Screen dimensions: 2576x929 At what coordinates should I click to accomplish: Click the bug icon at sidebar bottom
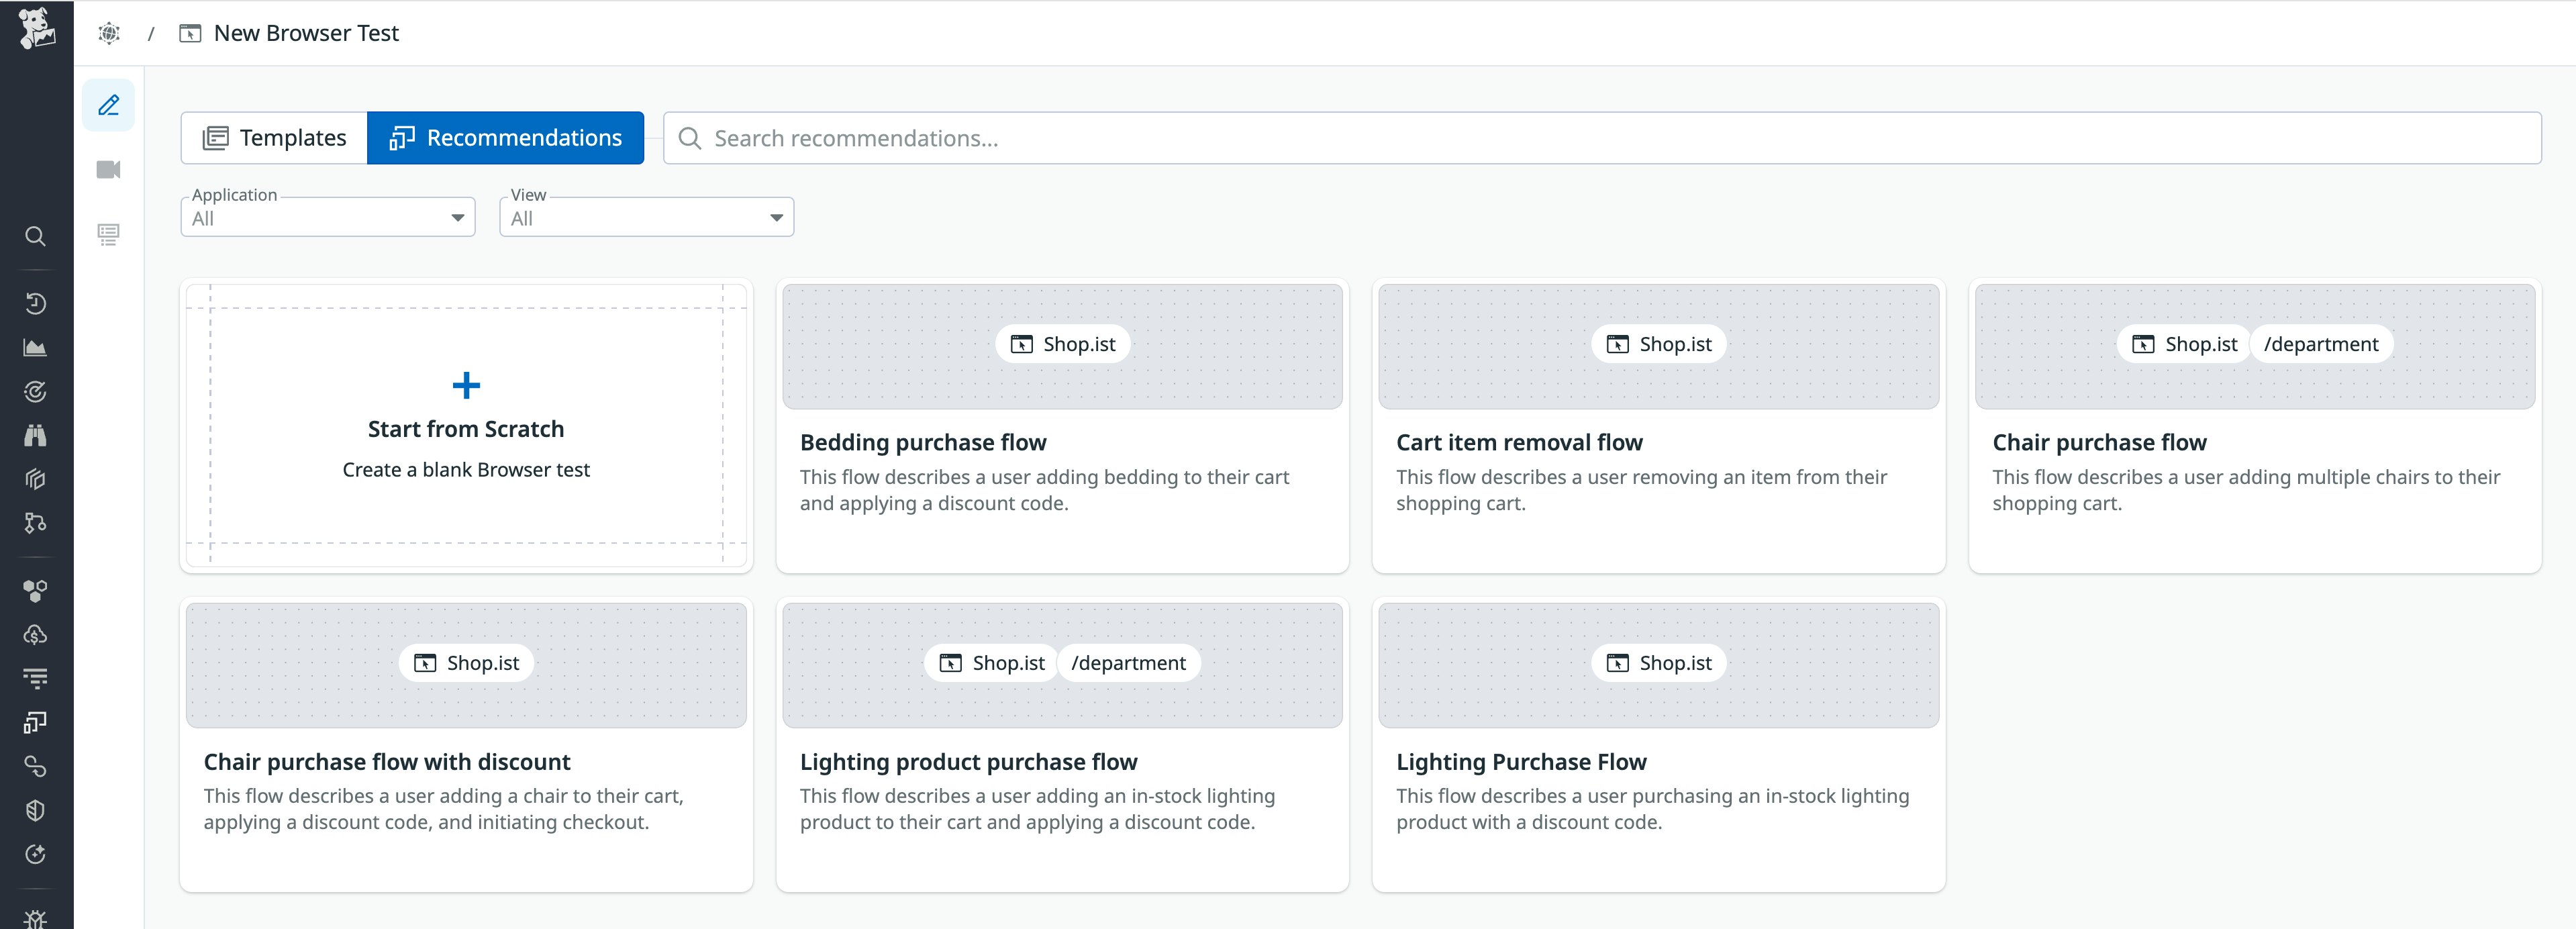[x=36, y=918]
